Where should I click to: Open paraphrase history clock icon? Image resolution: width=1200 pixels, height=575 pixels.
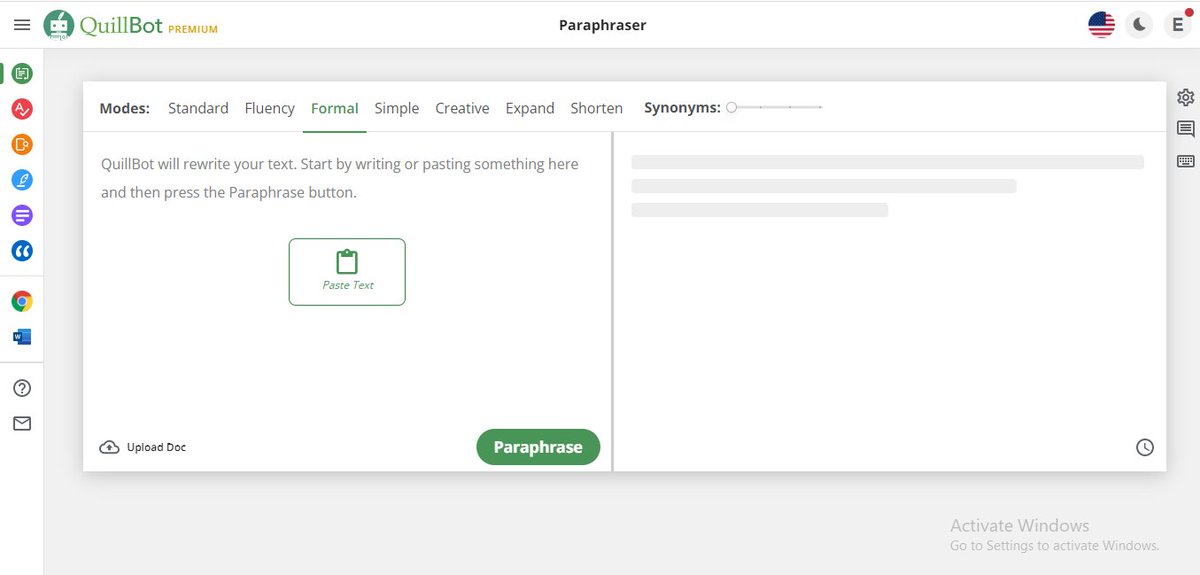tap(1145, 448)
